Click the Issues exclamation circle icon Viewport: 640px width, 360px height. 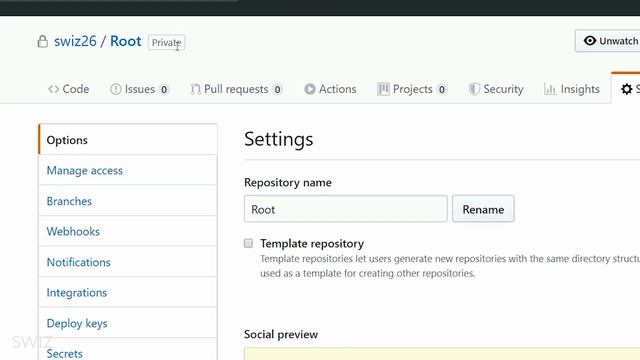coord(116,89)
